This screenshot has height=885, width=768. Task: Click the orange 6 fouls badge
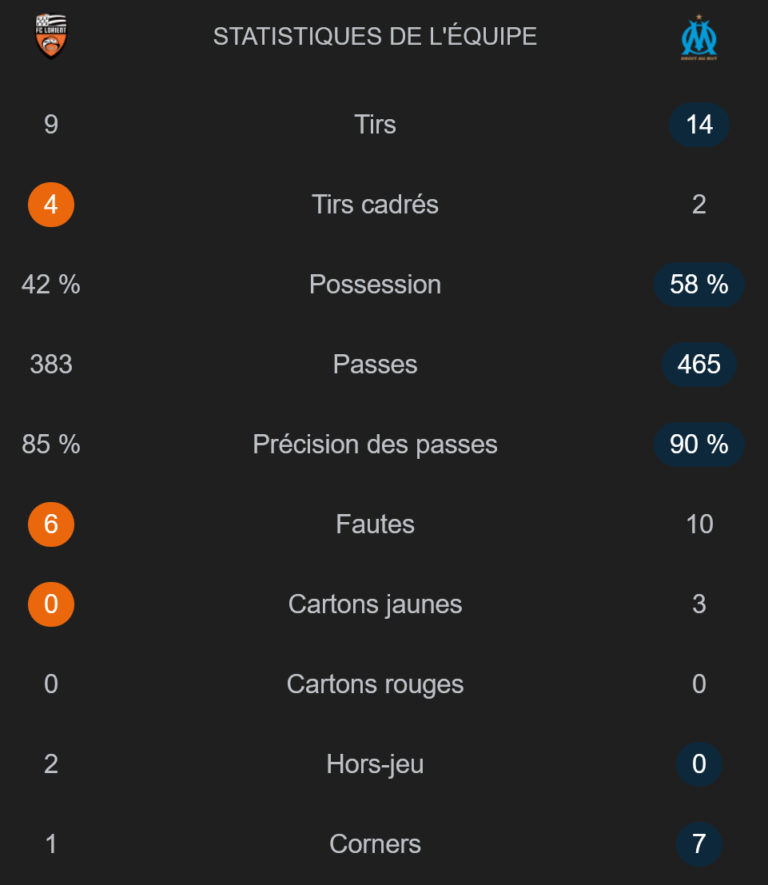[x=51, y=524]
